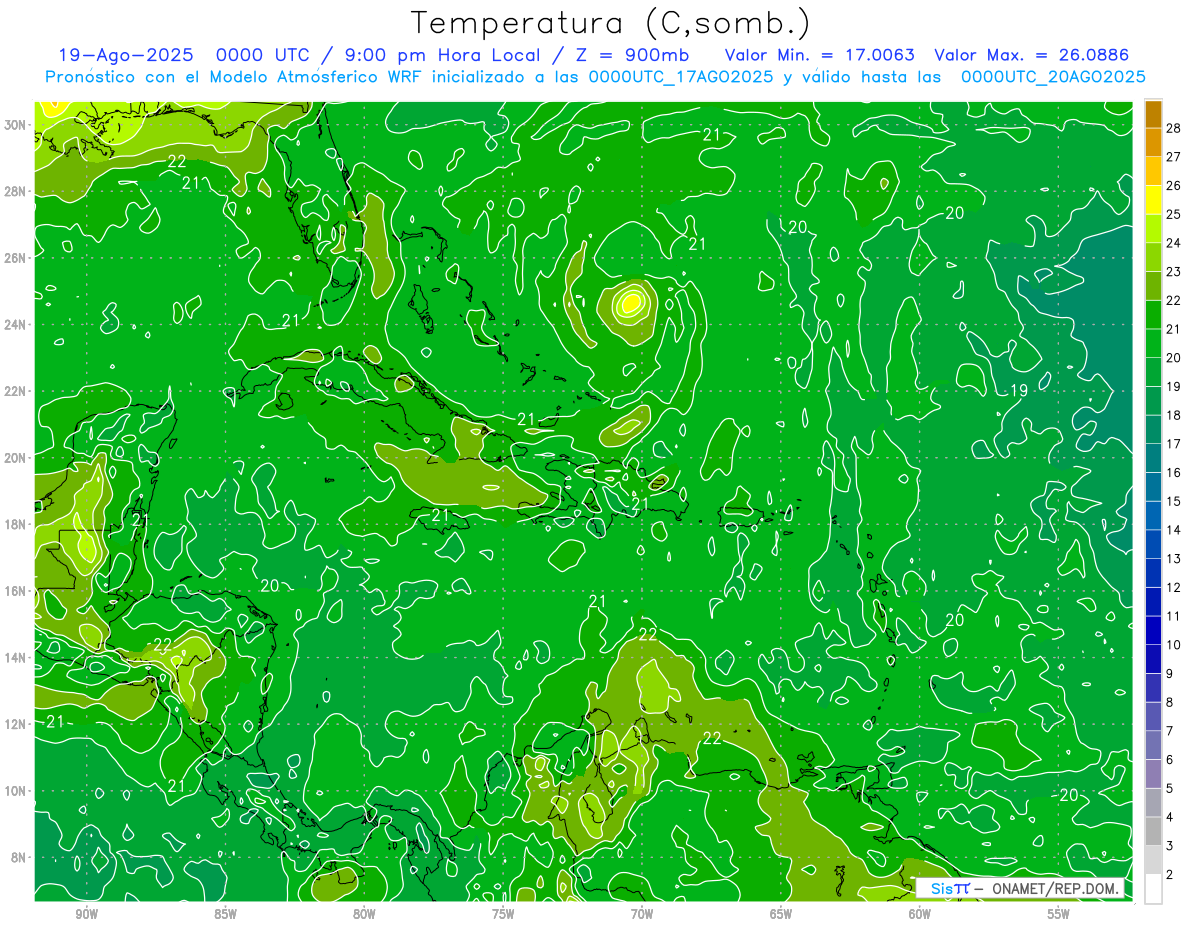Click the "14N" latitude axis label
Image resolution: width=1200 pixels, height=927 pixels.
pos(17,658)
